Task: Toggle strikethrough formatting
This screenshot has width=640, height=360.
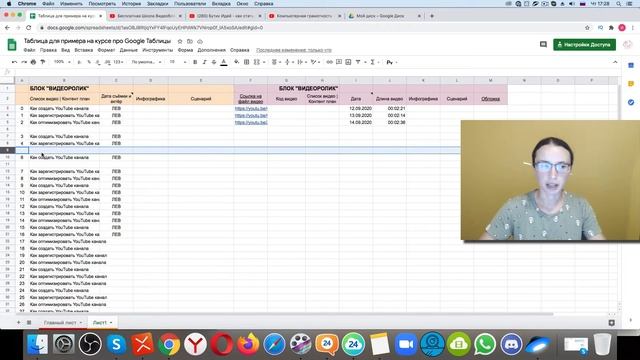Action: (214, 62)
